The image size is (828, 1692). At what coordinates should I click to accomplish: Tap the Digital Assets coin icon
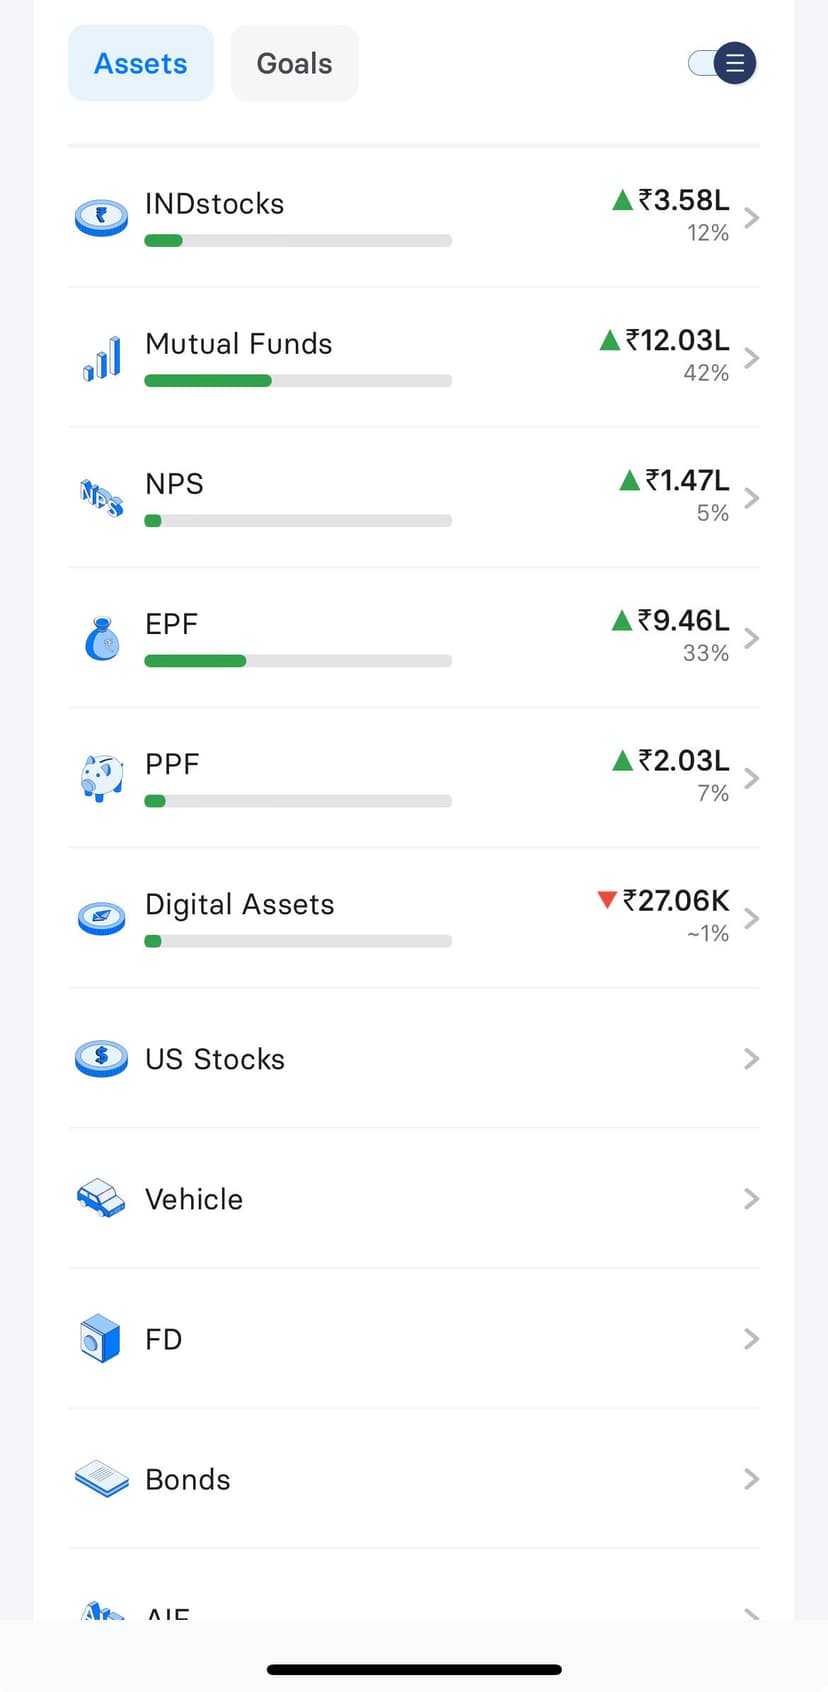101,917
